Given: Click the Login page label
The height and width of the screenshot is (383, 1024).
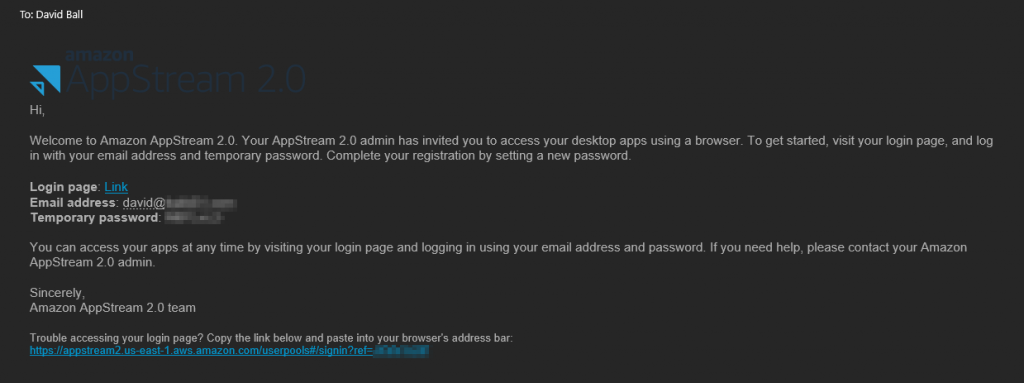Looking at the screenshot, I should coord(64,187).
